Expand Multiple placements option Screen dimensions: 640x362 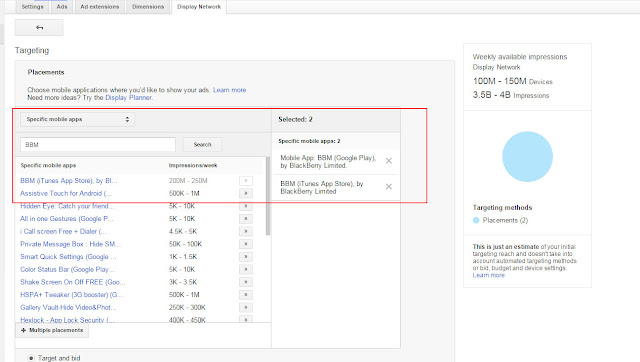pos(52,330)
